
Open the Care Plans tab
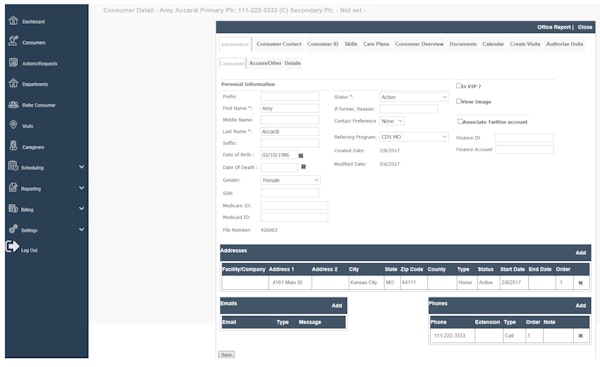[376, 44]
